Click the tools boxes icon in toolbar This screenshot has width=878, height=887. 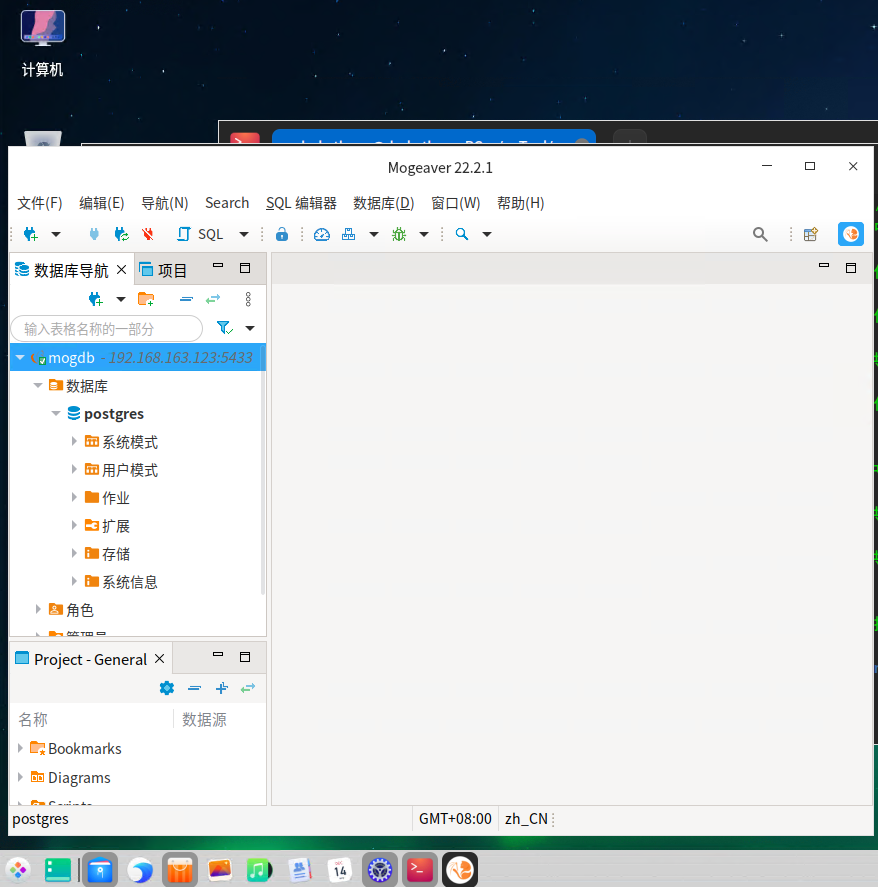[348, 234]
